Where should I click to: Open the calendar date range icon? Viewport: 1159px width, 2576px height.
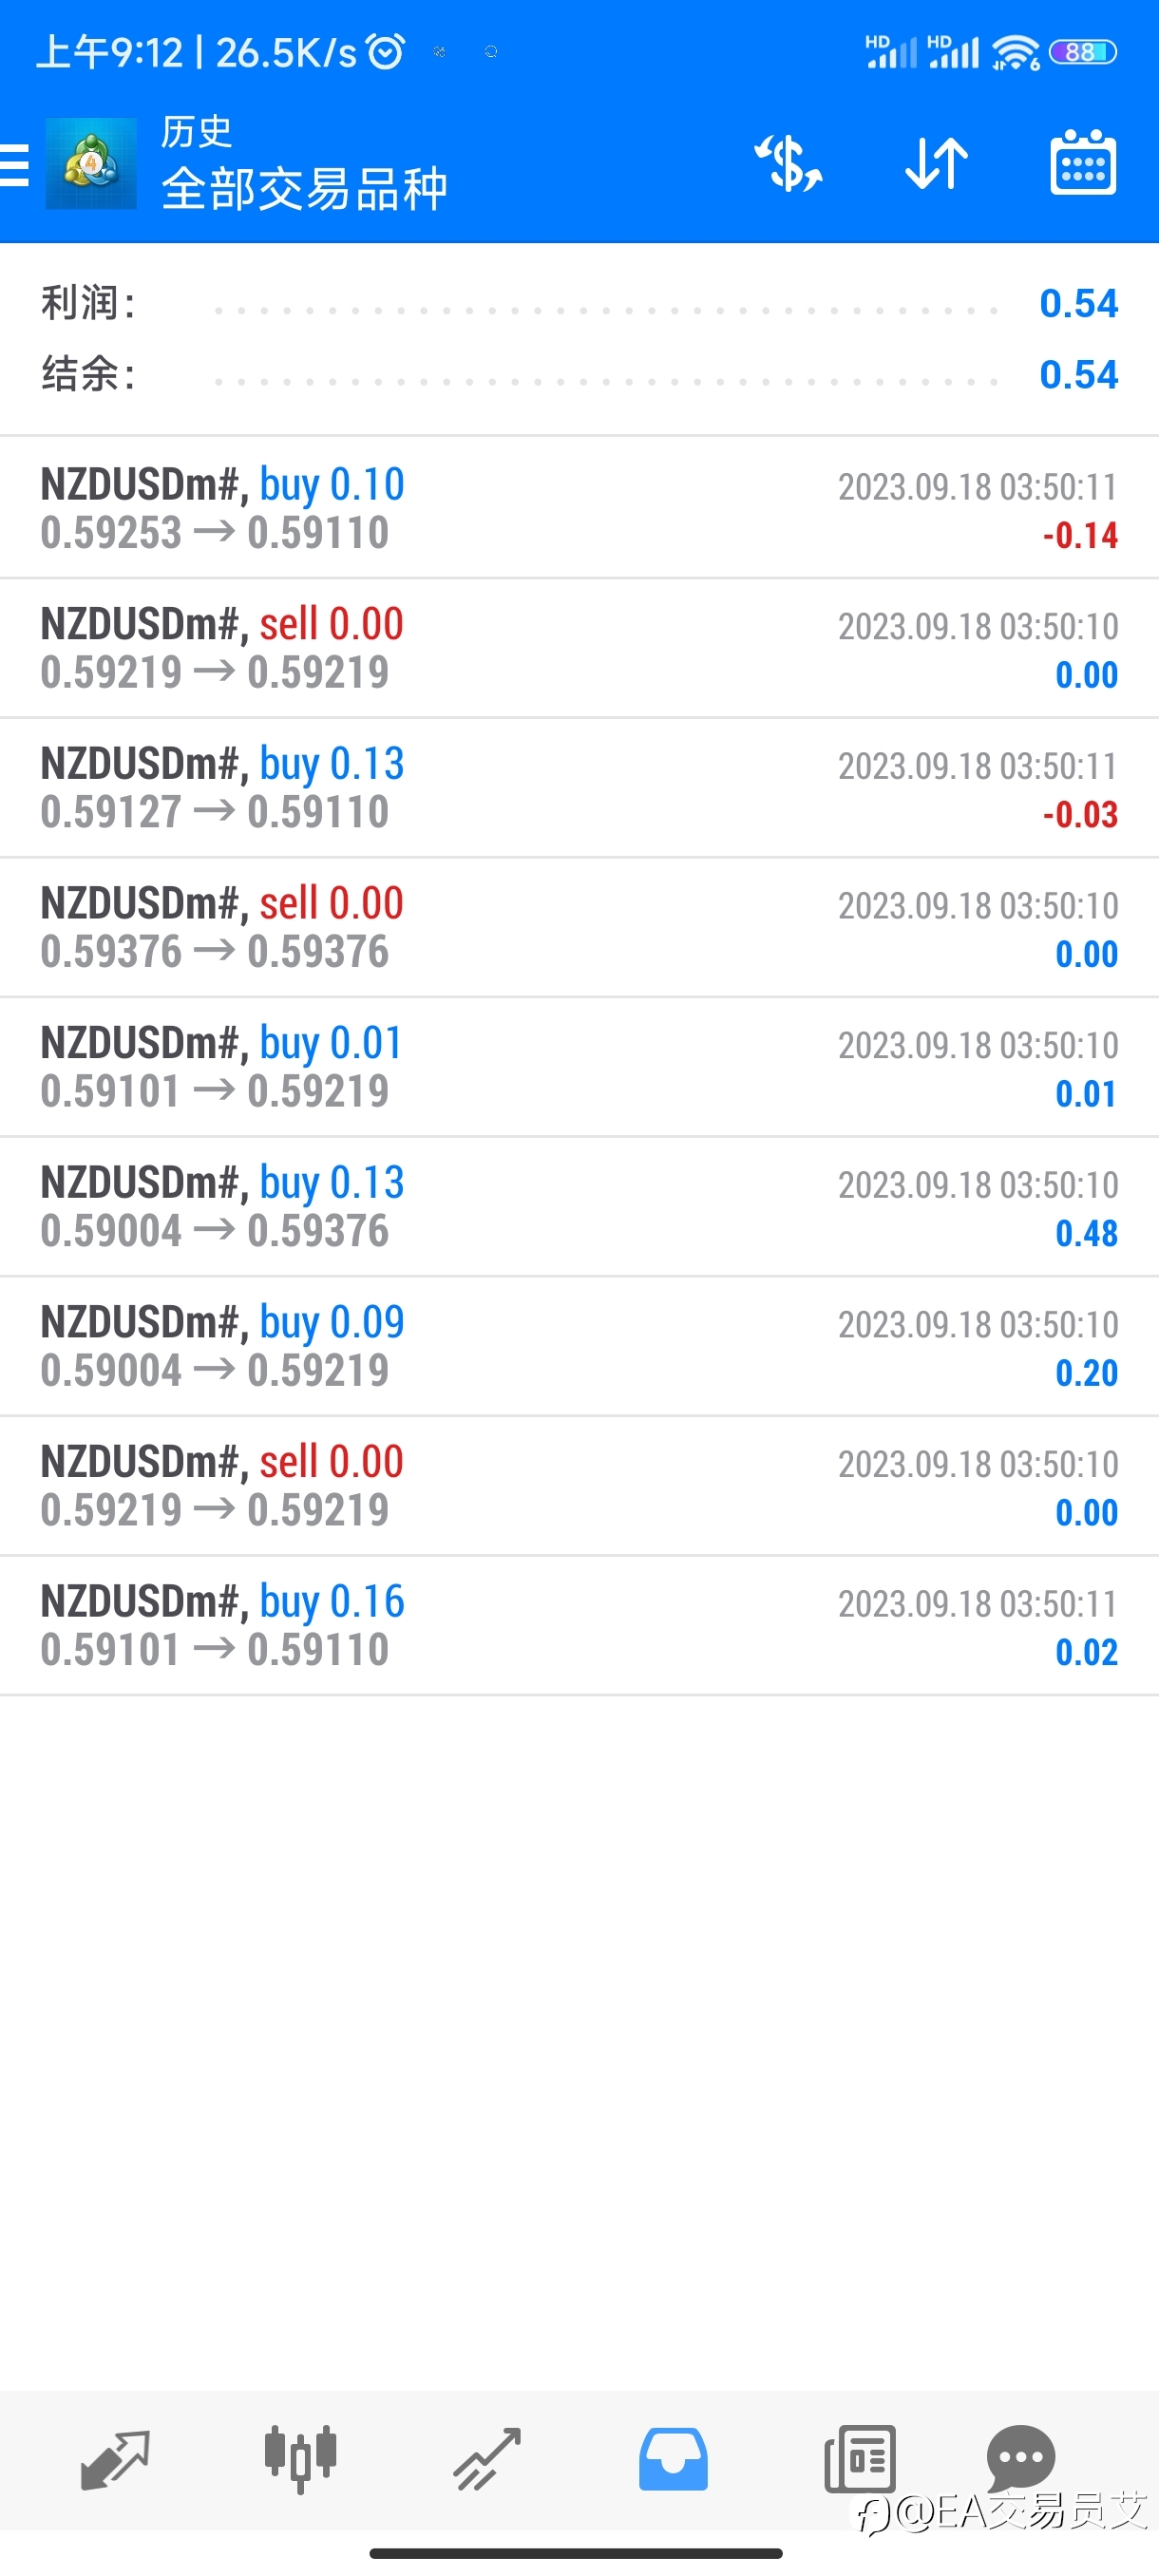tap(1083, 162)
